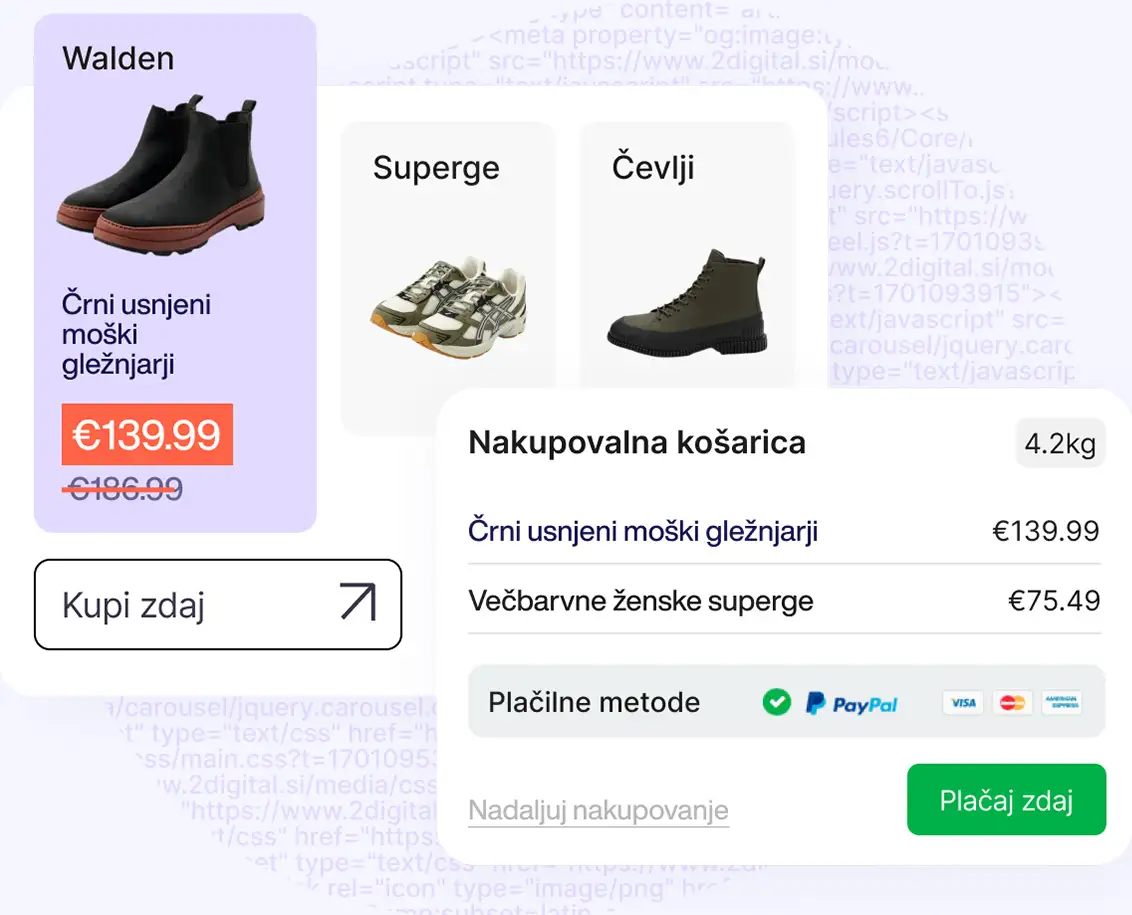Click the 4.2kg weight badge
The width and height of the screenshot is (1132, 915).
point(1060,443)
